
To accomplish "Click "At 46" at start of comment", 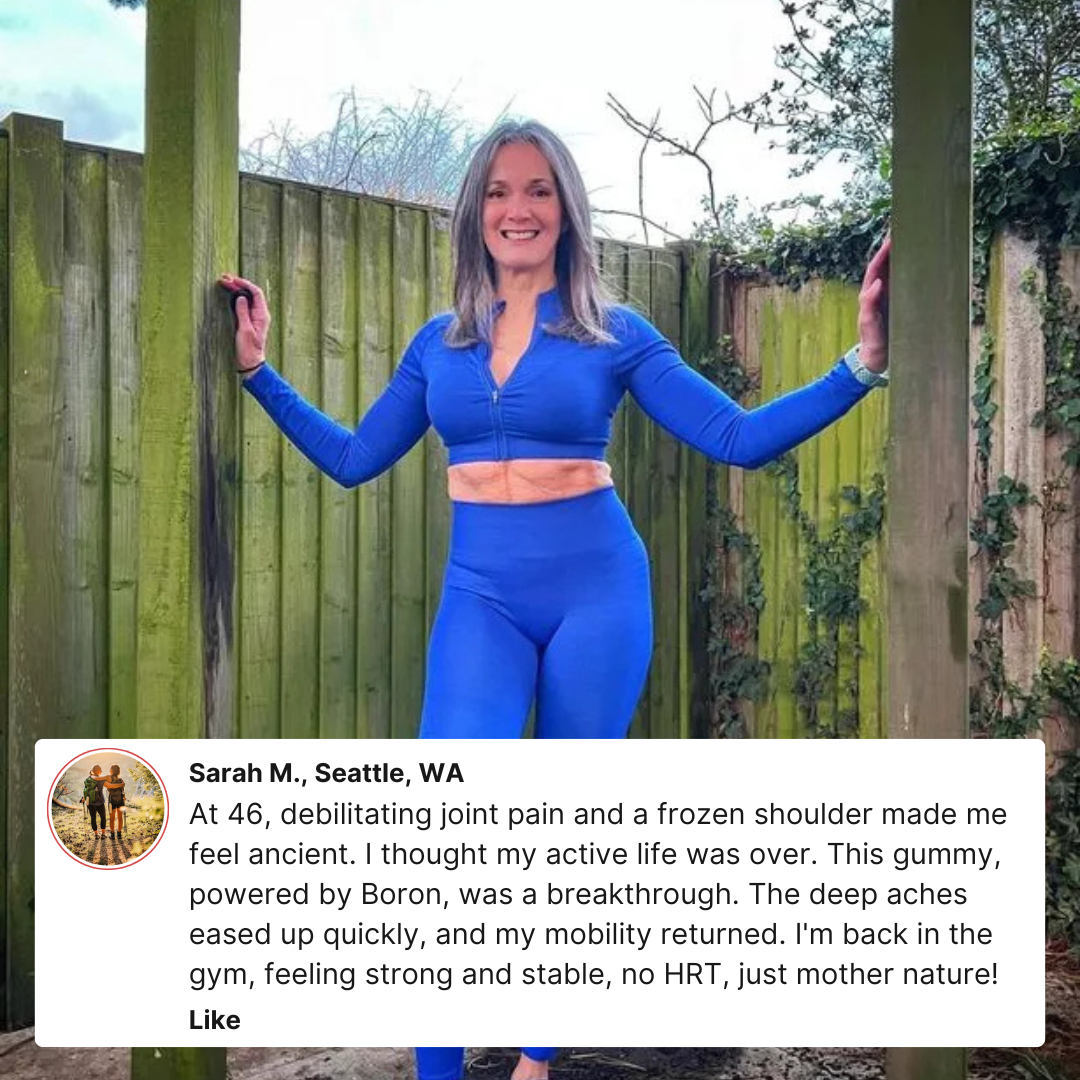I will click(225, 814).
